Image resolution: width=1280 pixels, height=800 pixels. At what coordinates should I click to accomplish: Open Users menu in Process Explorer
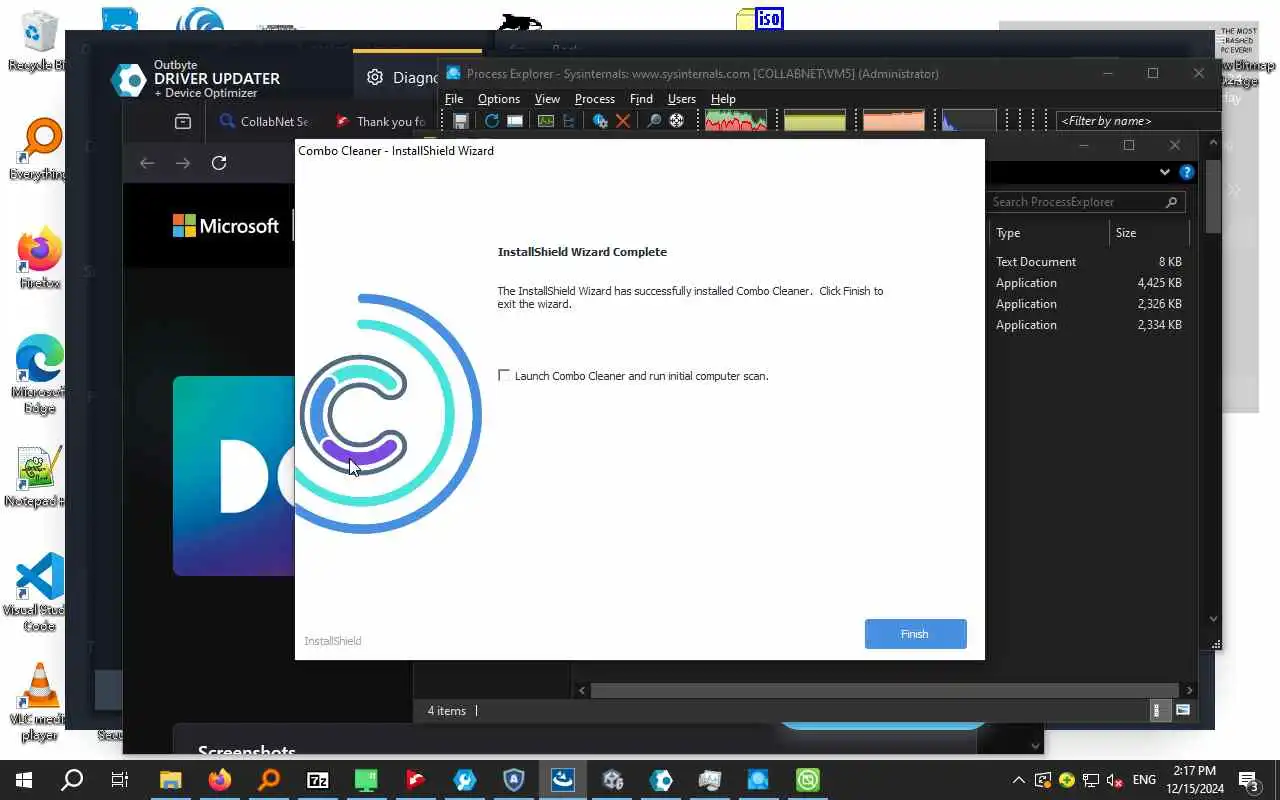coord(681,99)
